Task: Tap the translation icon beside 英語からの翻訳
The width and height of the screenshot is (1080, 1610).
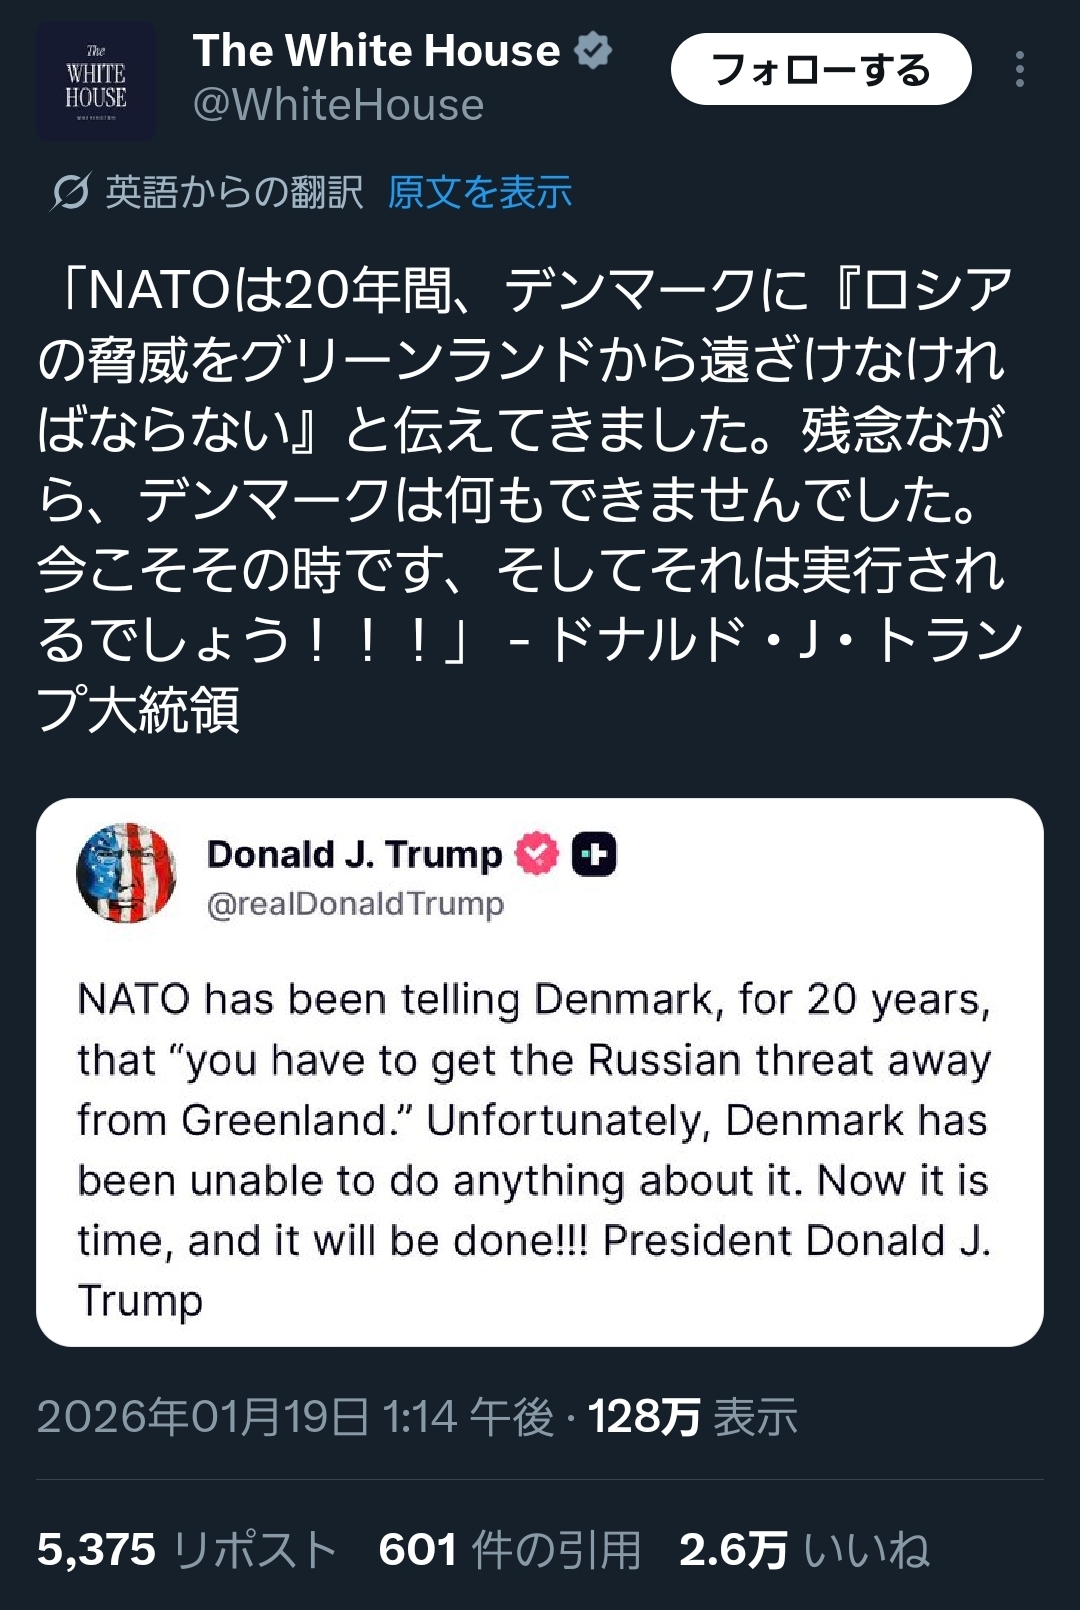Action: (x=70, y=192)
